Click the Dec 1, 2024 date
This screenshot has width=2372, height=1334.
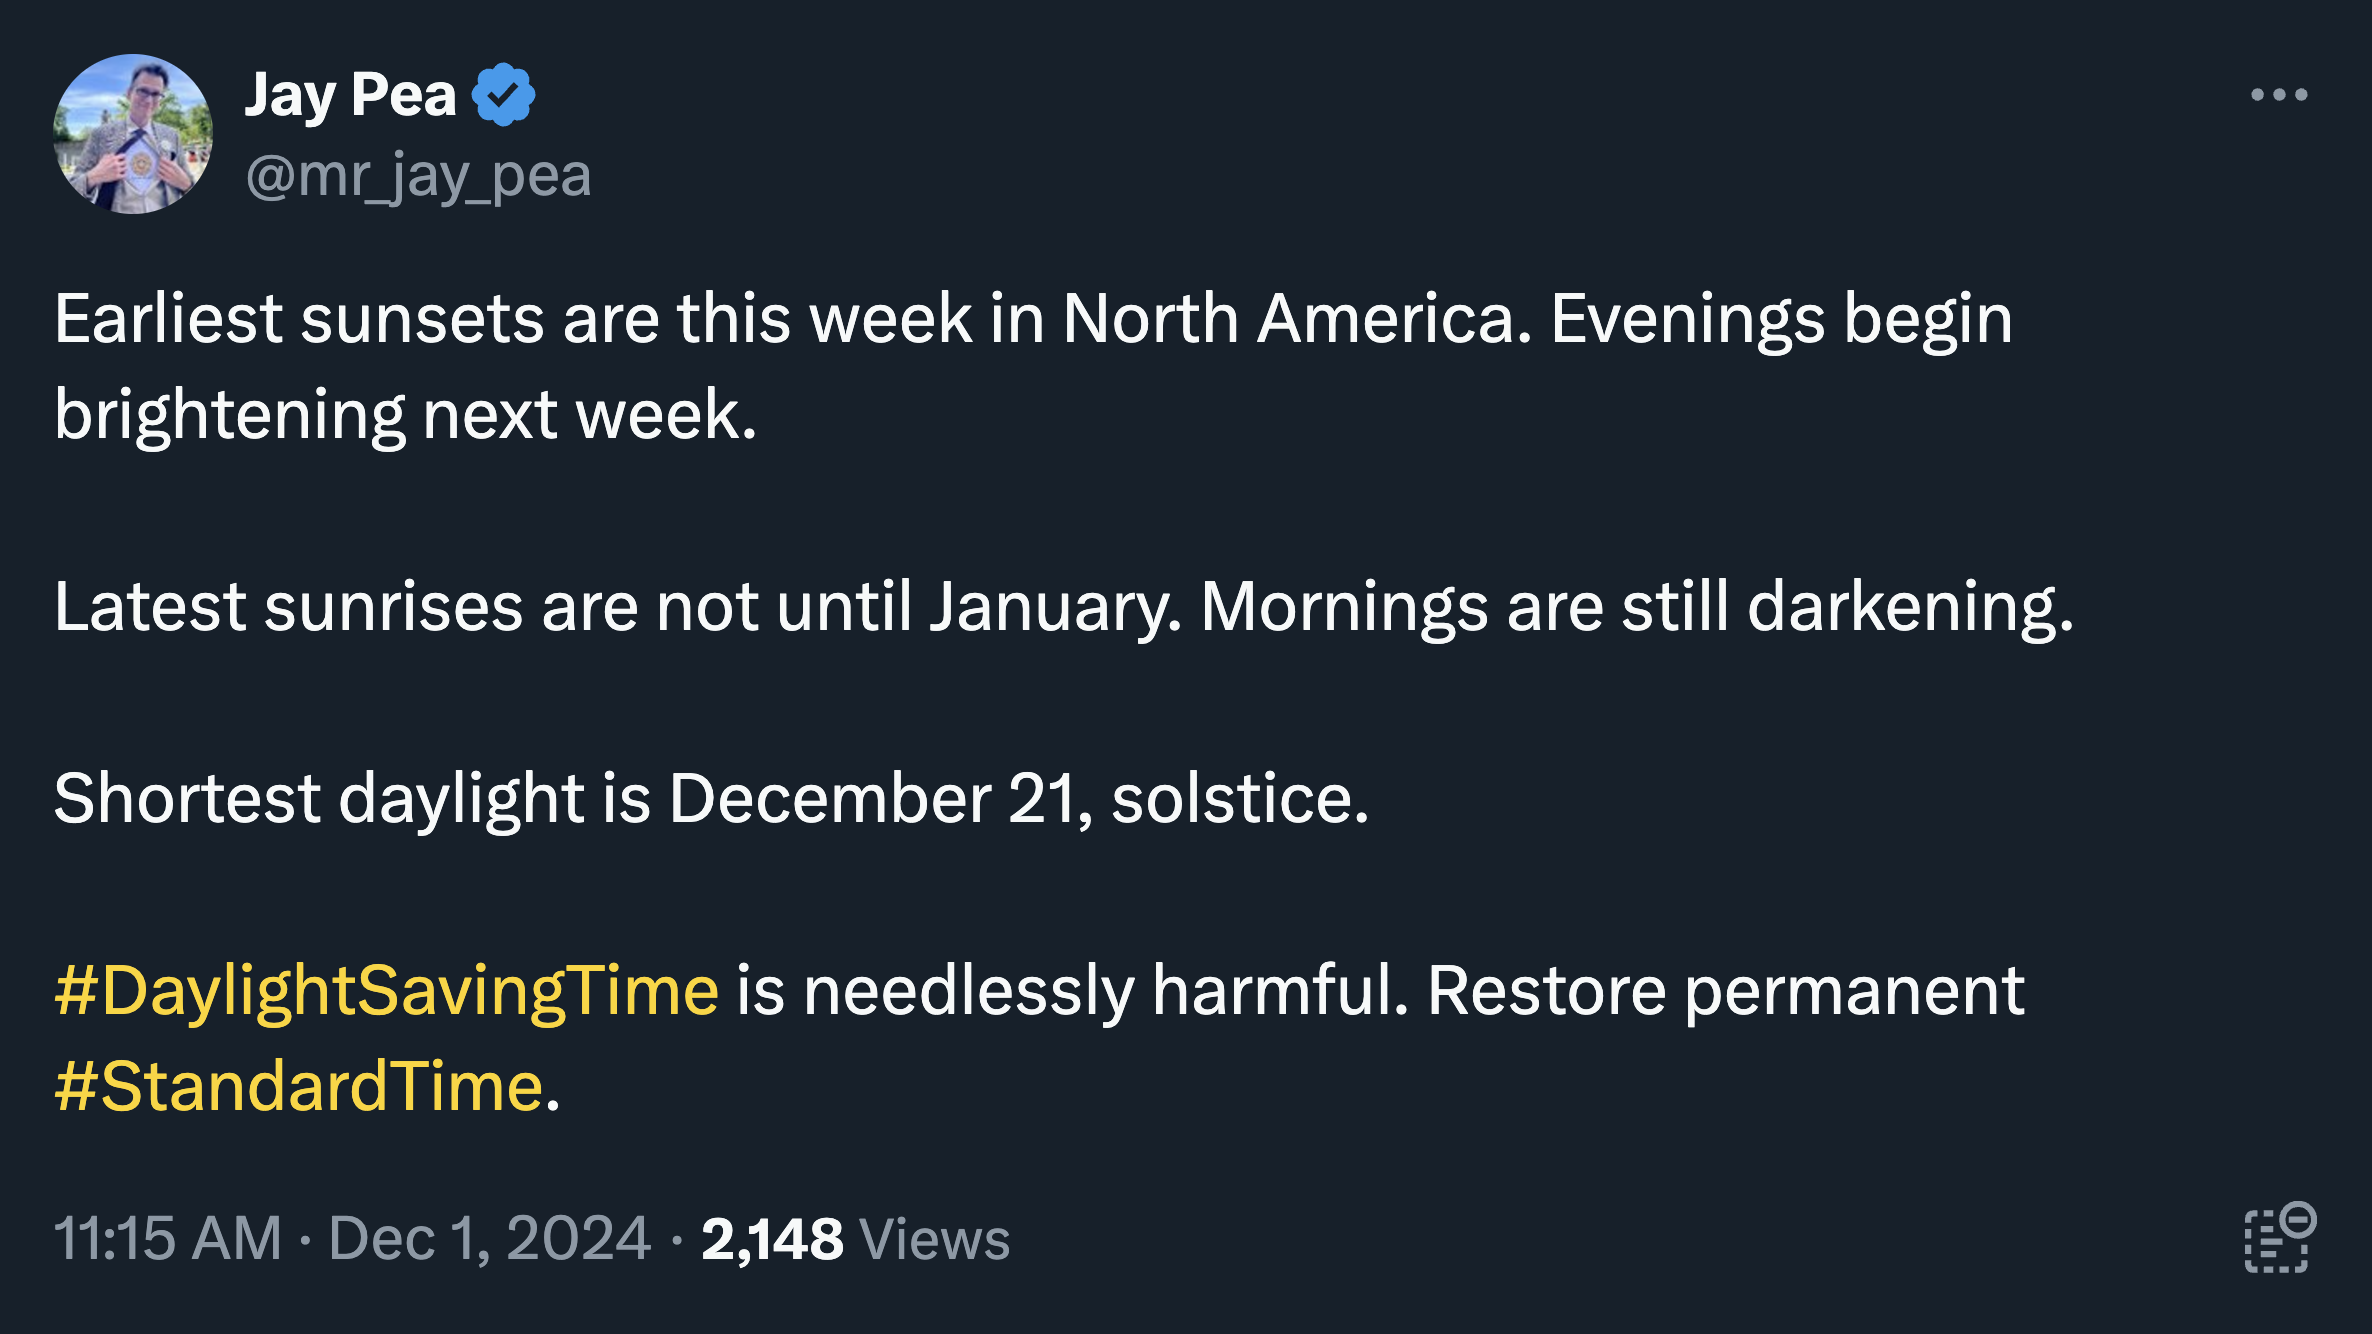point(489,1239)
